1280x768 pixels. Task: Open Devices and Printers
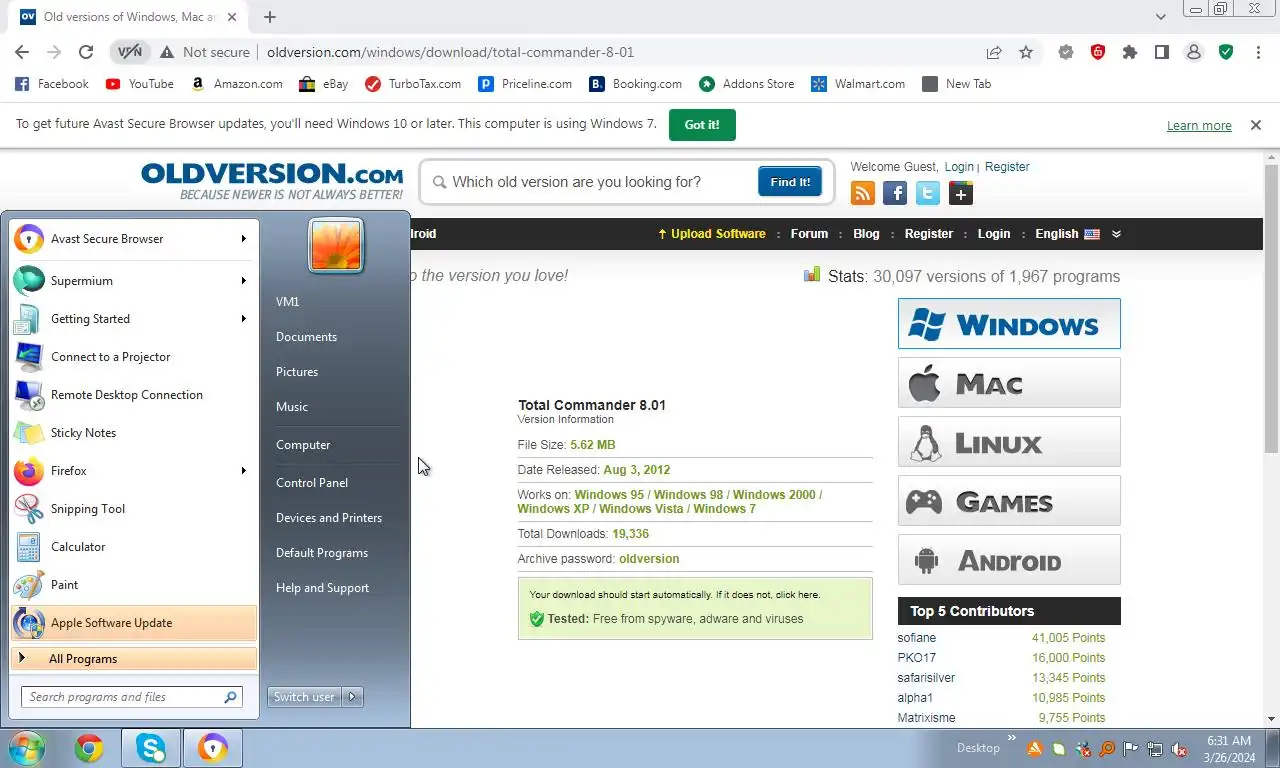click(329, 518)
